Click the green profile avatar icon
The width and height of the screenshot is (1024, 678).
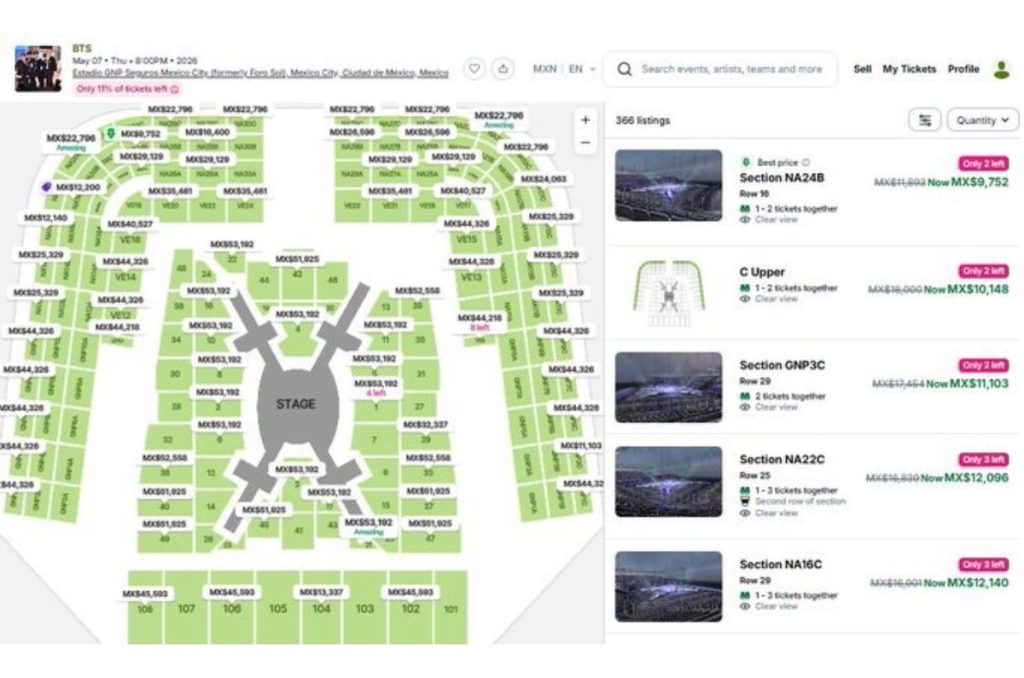click(x=1001, y=69)
